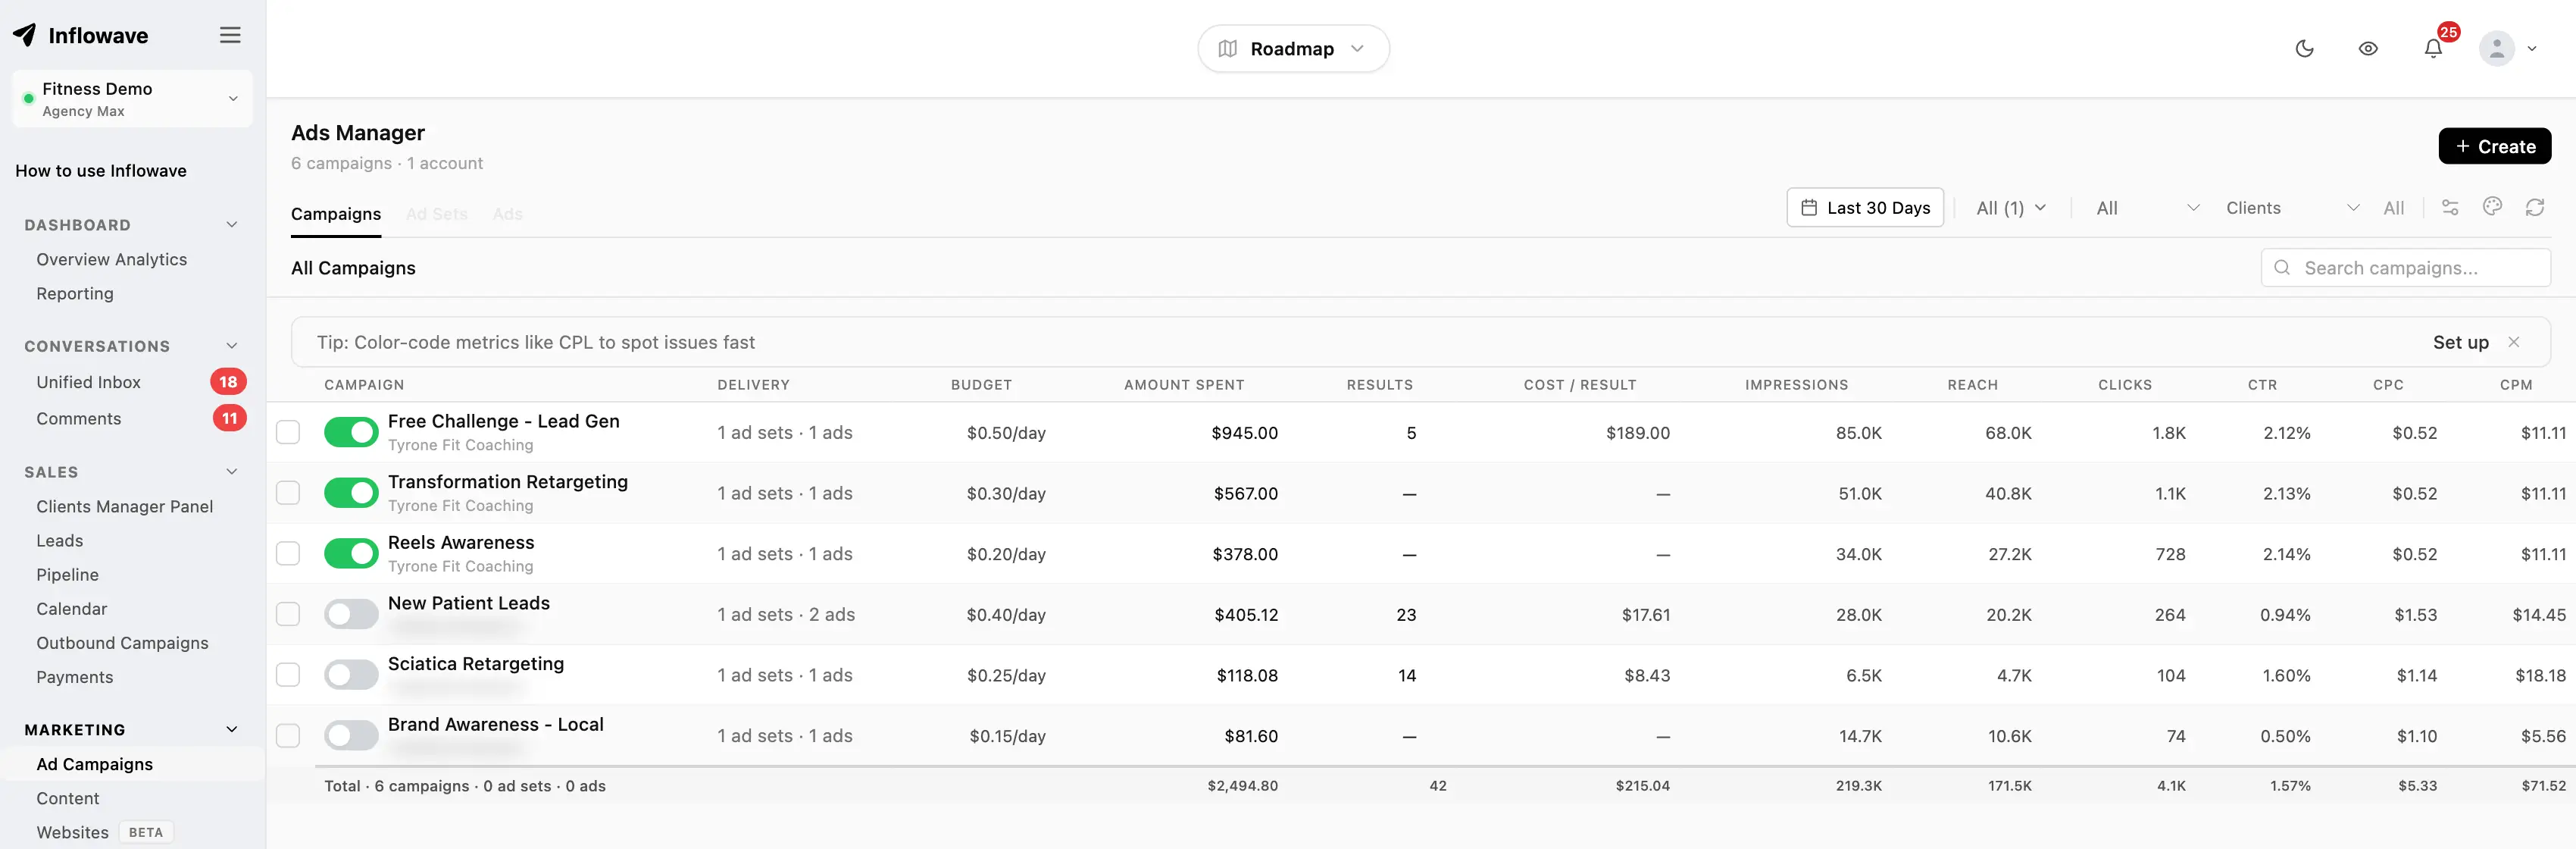The image size is (2576, 849).
Task: Open the Roadmap dropdown
Action: coord(1293,48)
